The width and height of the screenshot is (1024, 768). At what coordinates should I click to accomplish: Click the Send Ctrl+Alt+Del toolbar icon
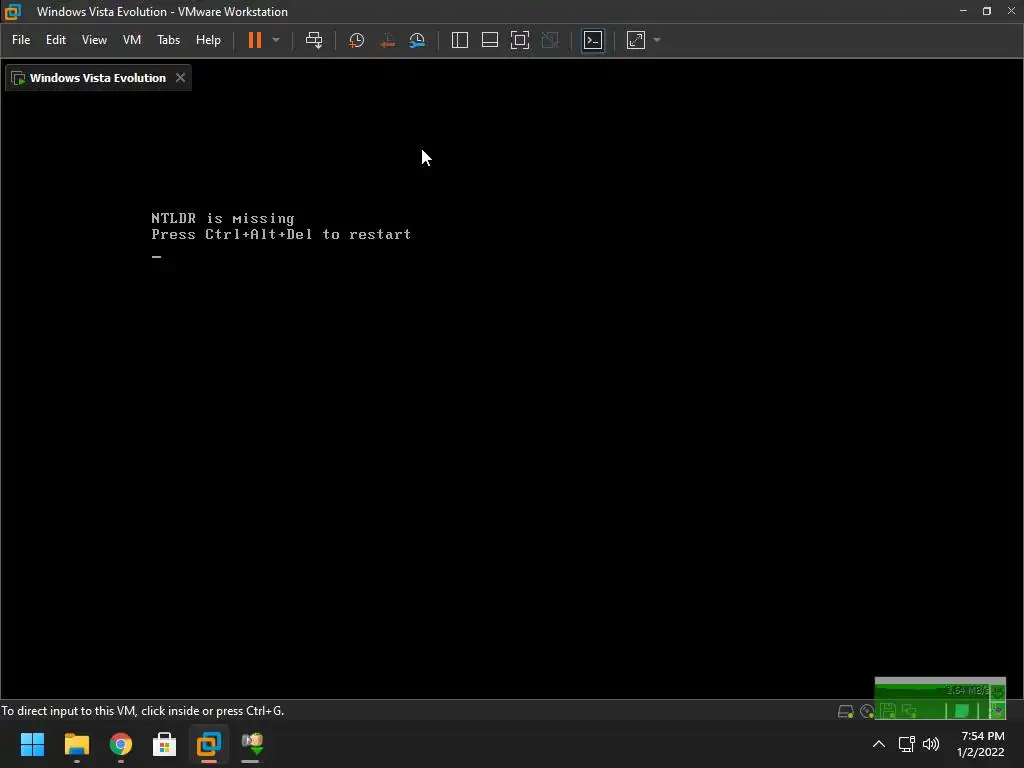pyautogui.click(x=314, y=40)
